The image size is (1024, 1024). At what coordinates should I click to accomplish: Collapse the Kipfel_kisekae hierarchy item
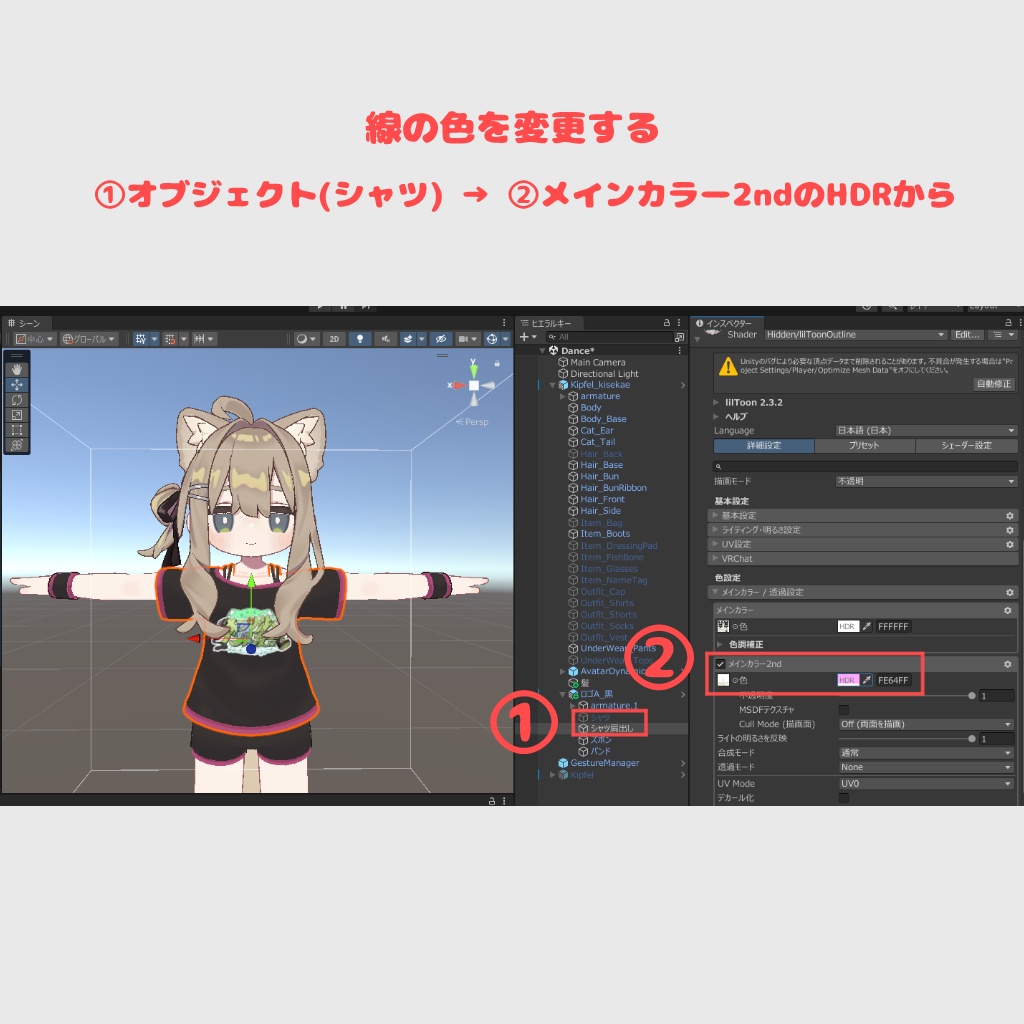[x=550, y=383]
